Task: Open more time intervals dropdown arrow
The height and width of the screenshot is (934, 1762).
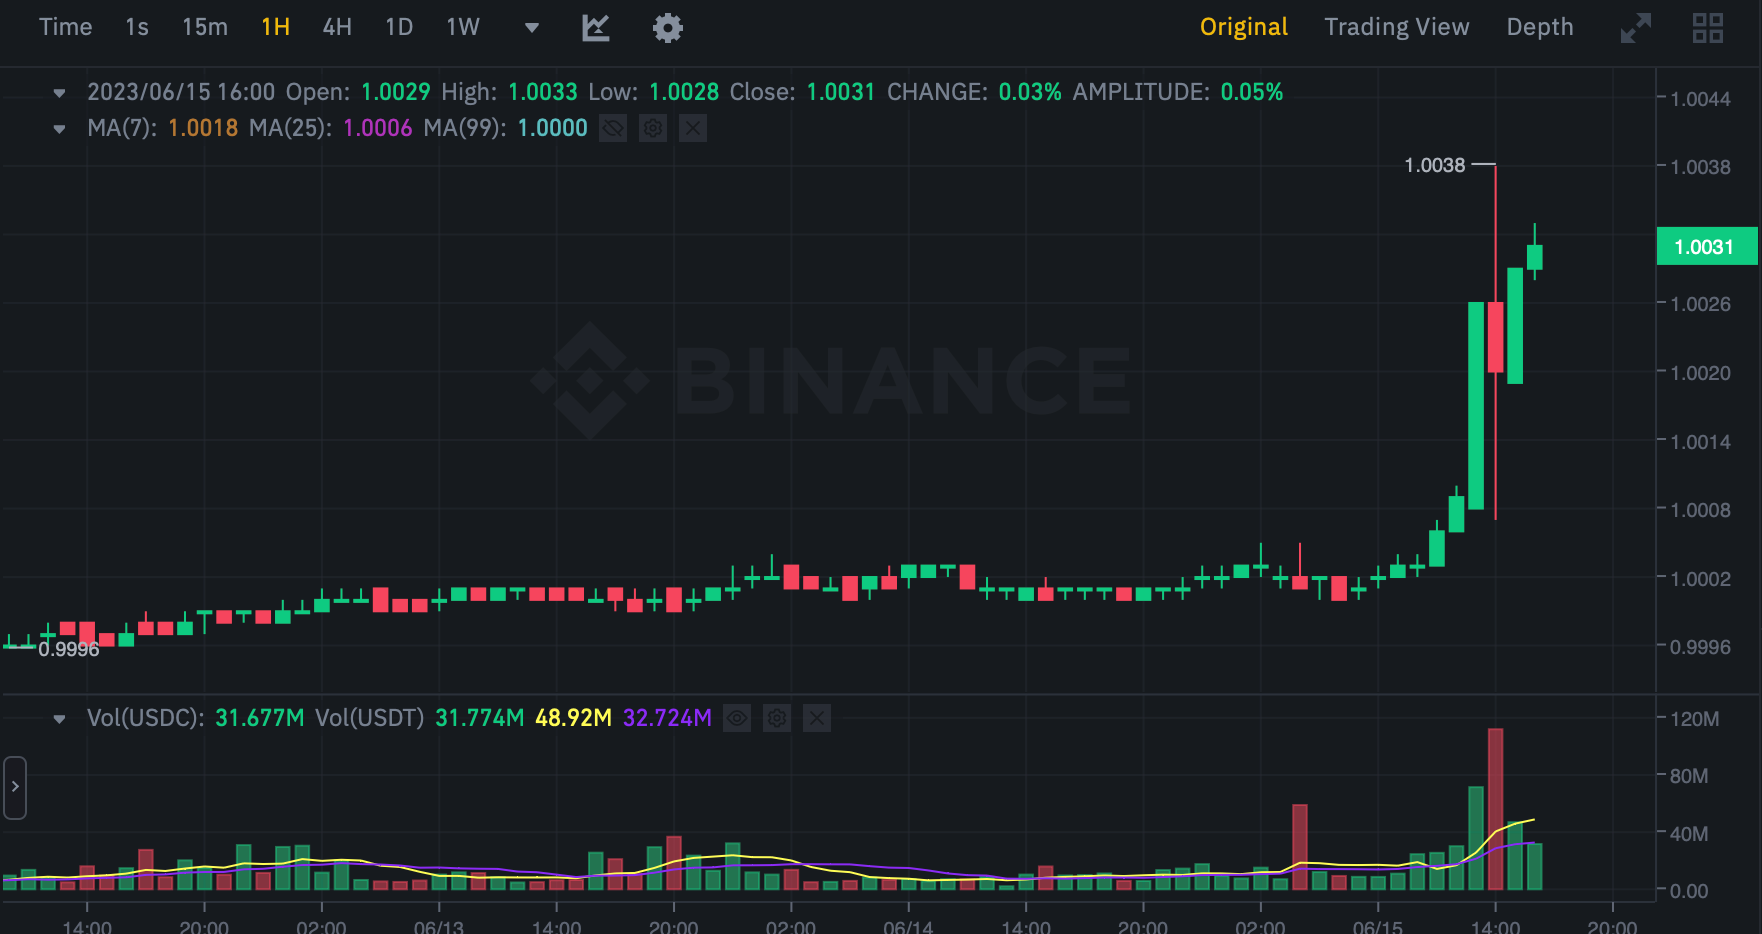Action: (x=532, y=28)
